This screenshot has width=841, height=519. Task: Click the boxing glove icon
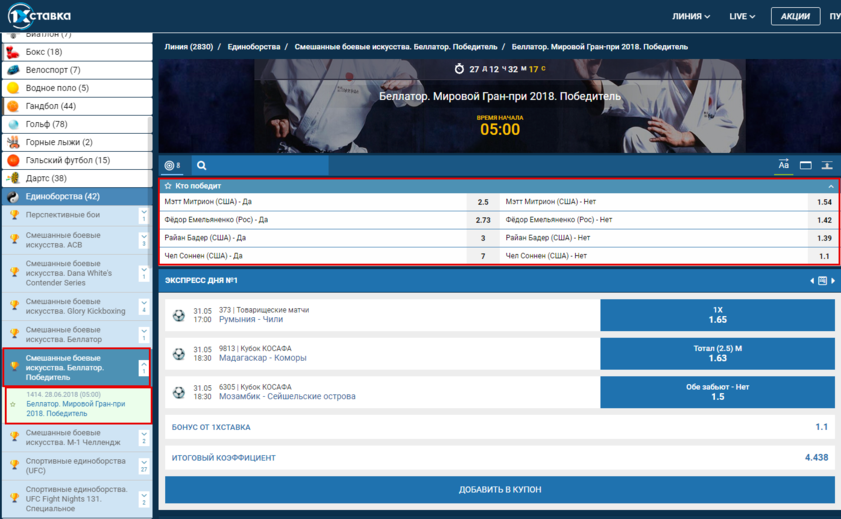coord(13,52)
